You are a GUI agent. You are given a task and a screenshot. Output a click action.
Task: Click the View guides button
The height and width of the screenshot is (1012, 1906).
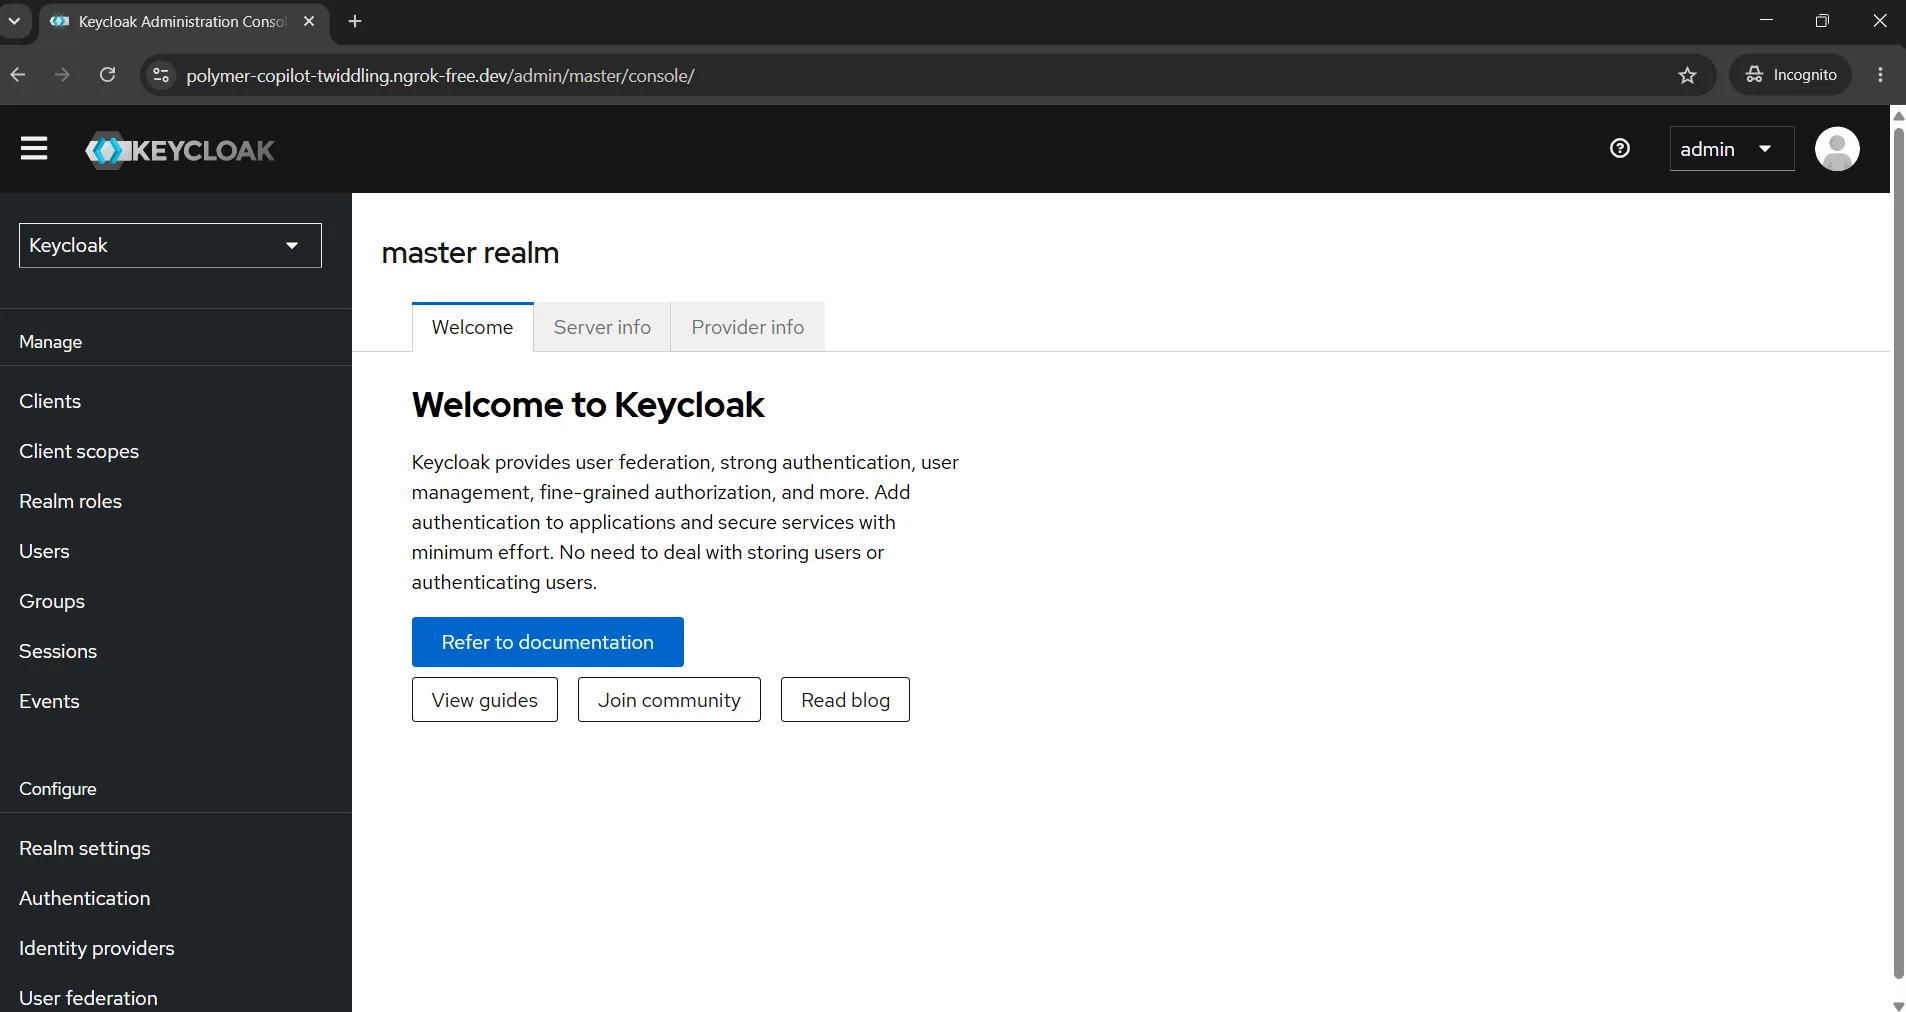[485, 700]
